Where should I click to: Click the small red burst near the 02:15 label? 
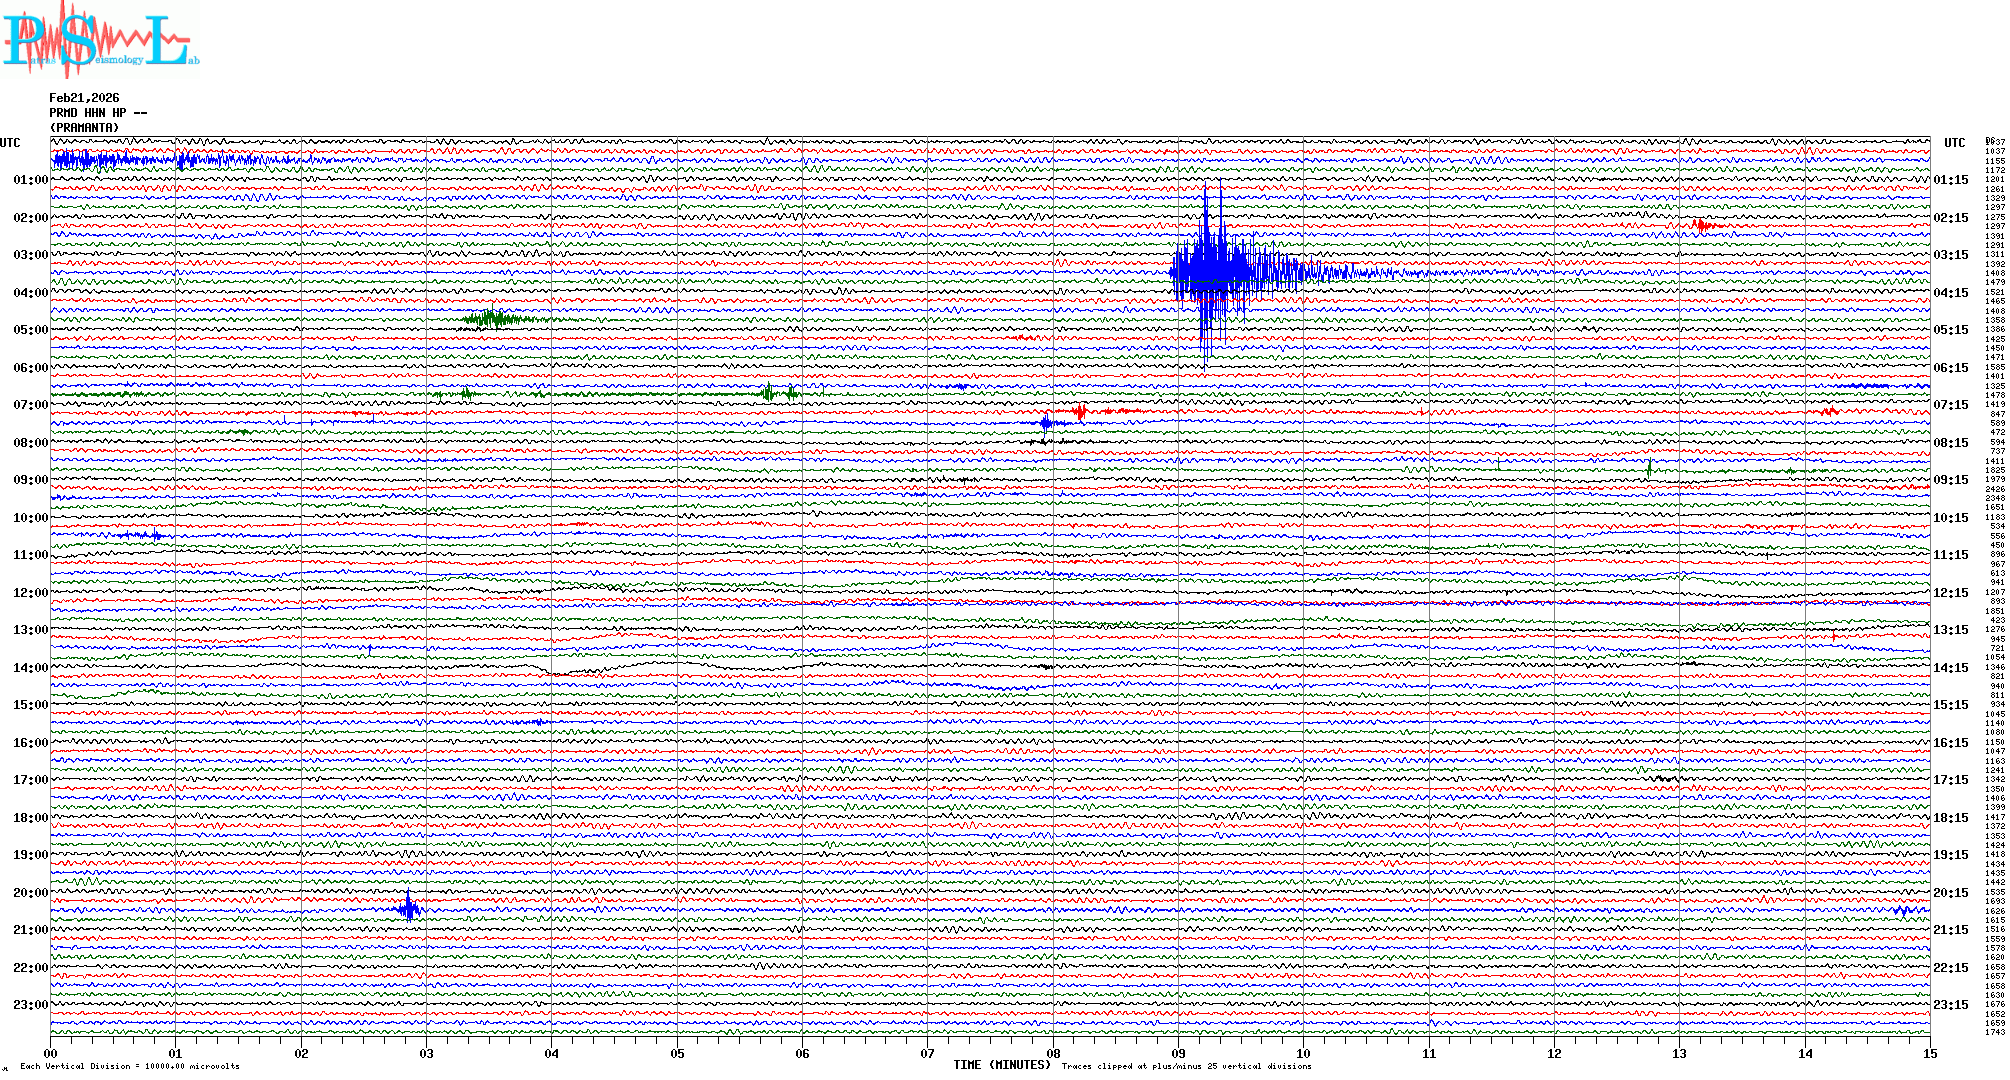click(x=1702, y=225)
